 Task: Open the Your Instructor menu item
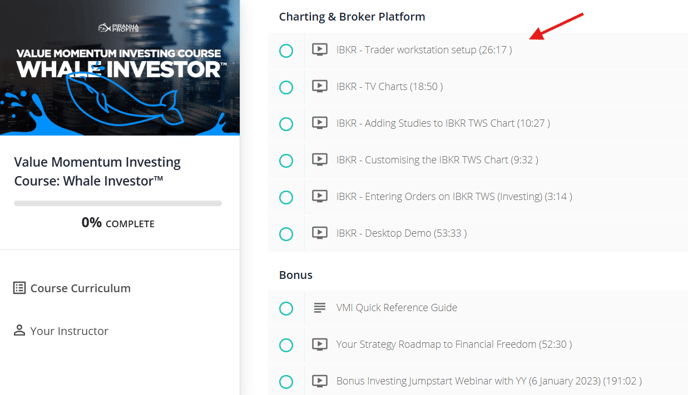tap(61, 331)
